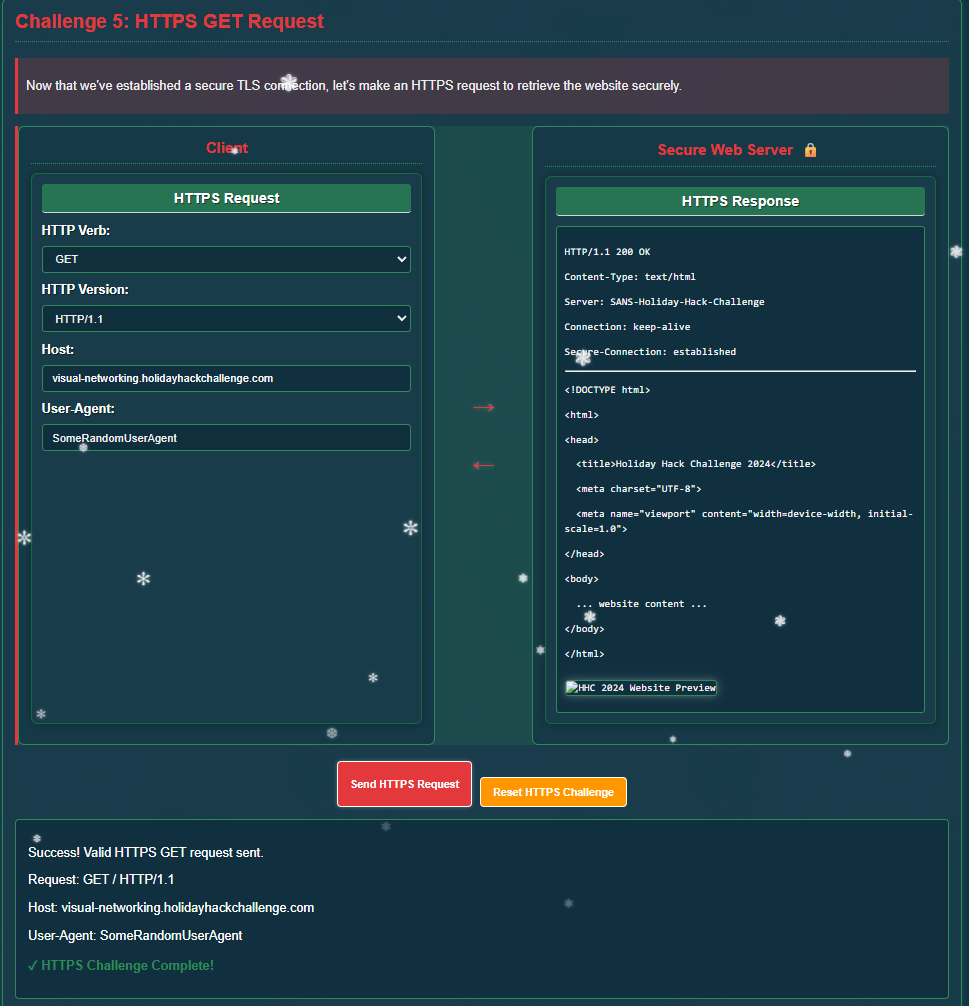
Task: Click the success message in the results log
Action: [144, 852]
